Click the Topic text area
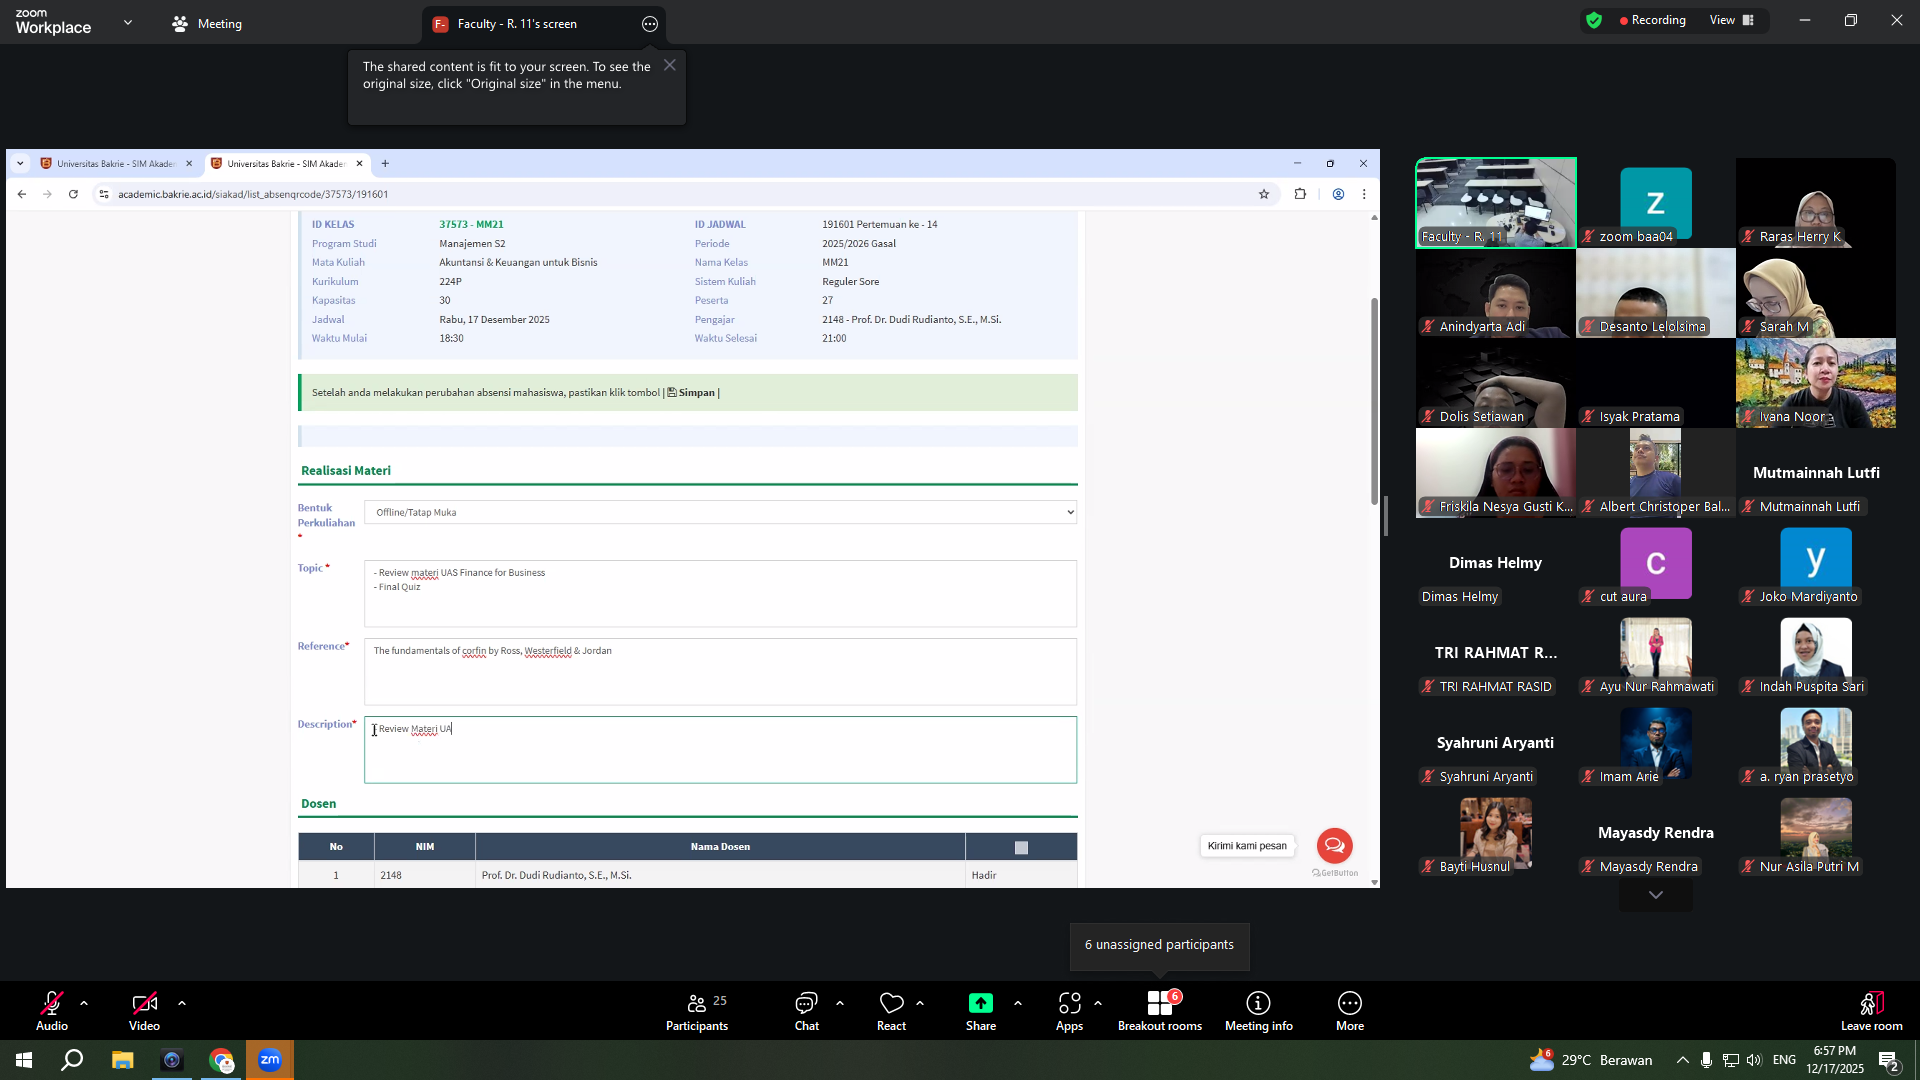The height and width of the screenshot is (1080, 1920). tap(720, 594)
